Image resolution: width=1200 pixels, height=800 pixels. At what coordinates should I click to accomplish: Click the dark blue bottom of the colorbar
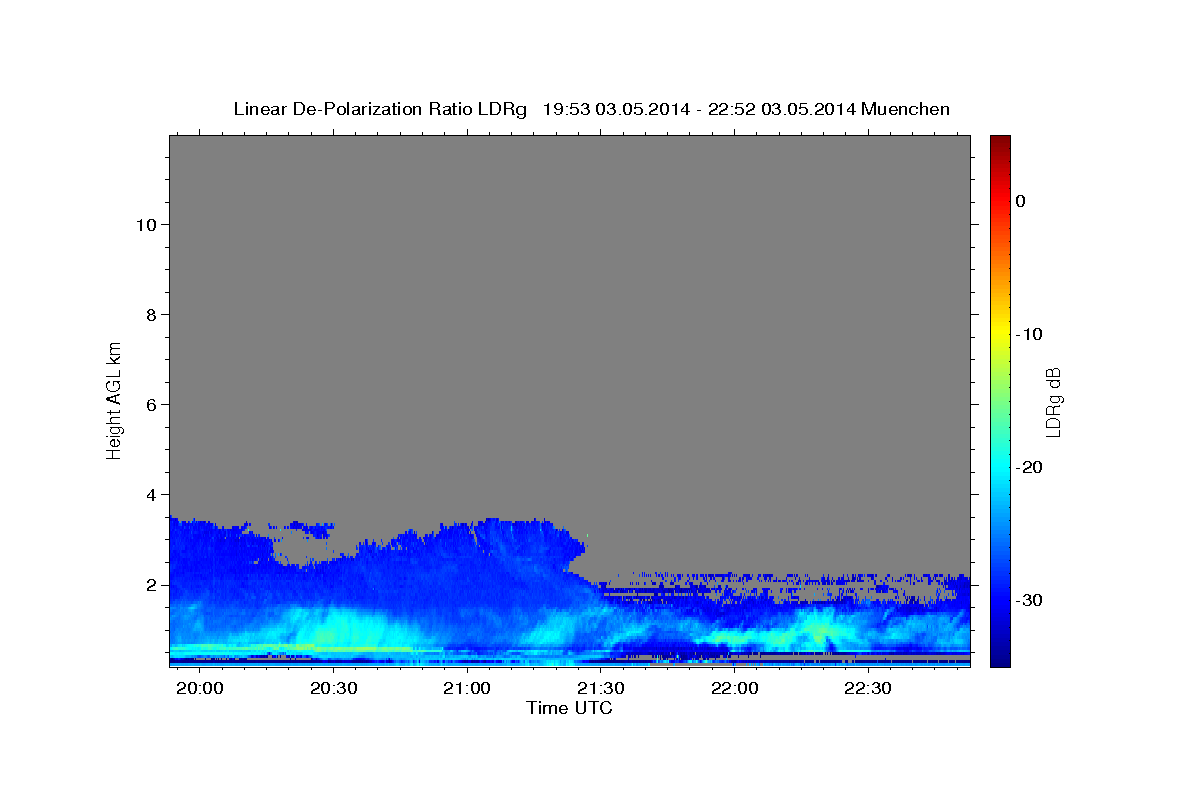pos(1000,658)
